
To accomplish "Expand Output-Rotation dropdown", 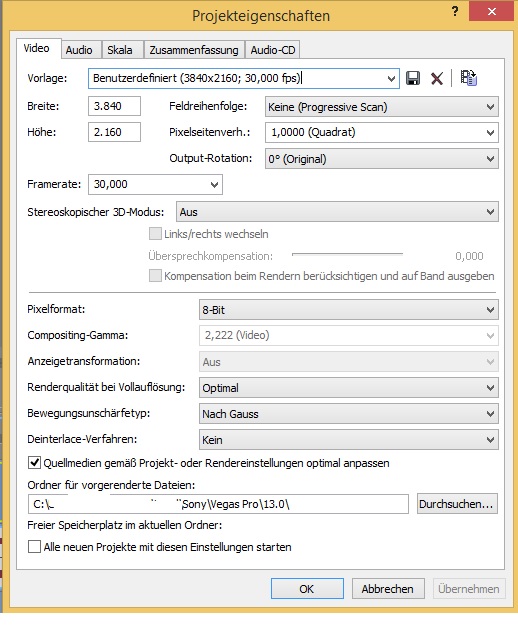I will pos(382,159).
